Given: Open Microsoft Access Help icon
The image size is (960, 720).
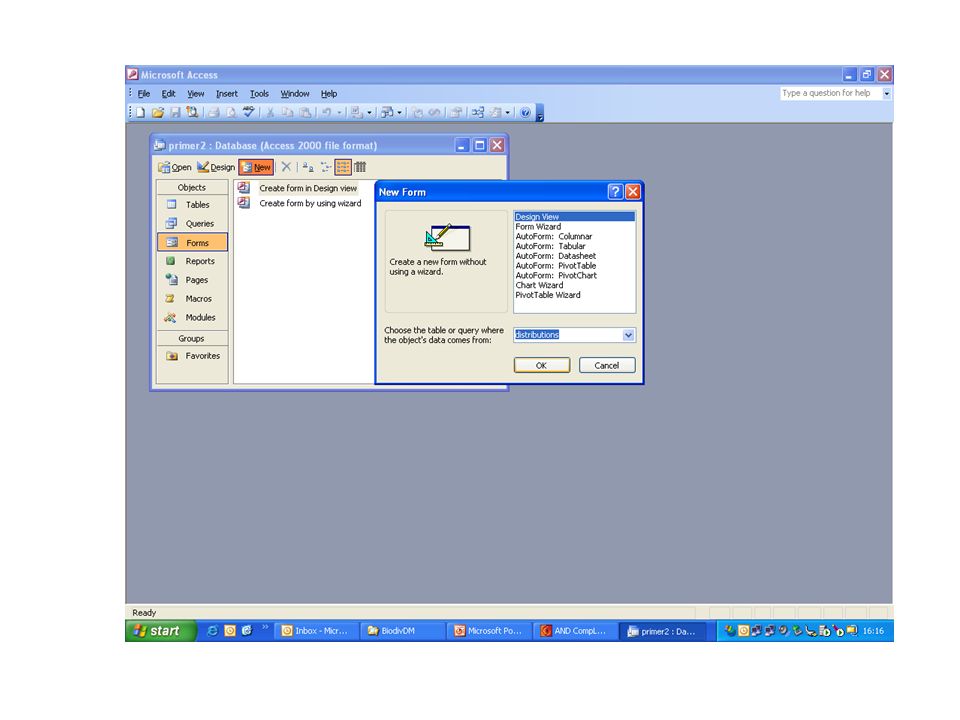Looking at the screenshot, I should click(525, 112).
